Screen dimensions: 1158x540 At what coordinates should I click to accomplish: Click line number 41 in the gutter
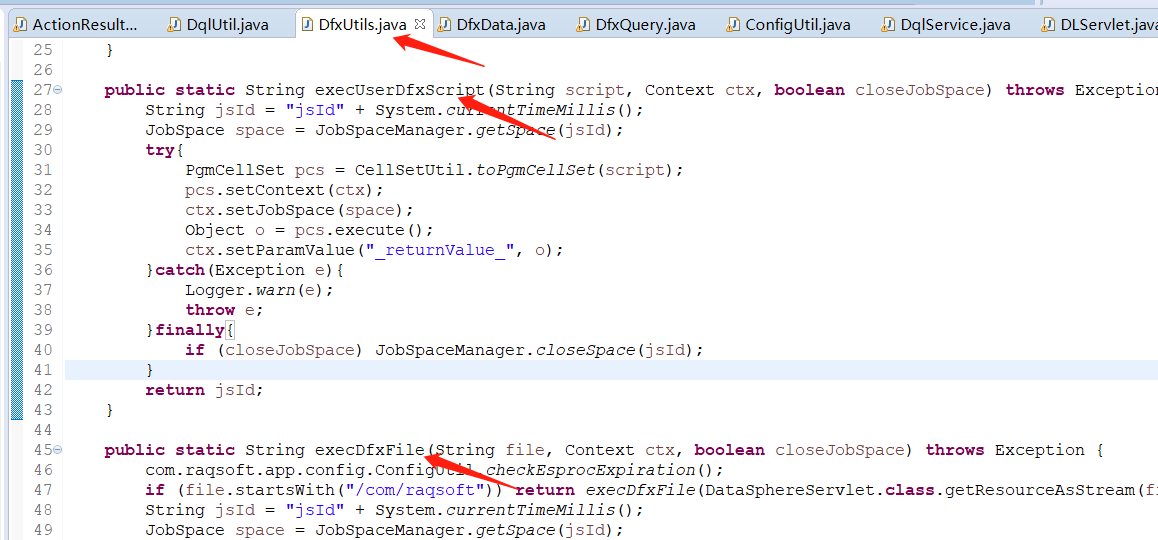click(44, 369)
